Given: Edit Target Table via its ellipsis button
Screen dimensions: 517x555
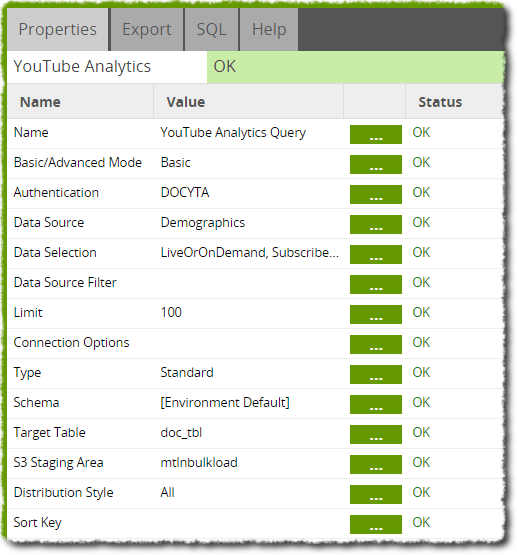Looking at the screenshot, I should click(x=376, y=434).
